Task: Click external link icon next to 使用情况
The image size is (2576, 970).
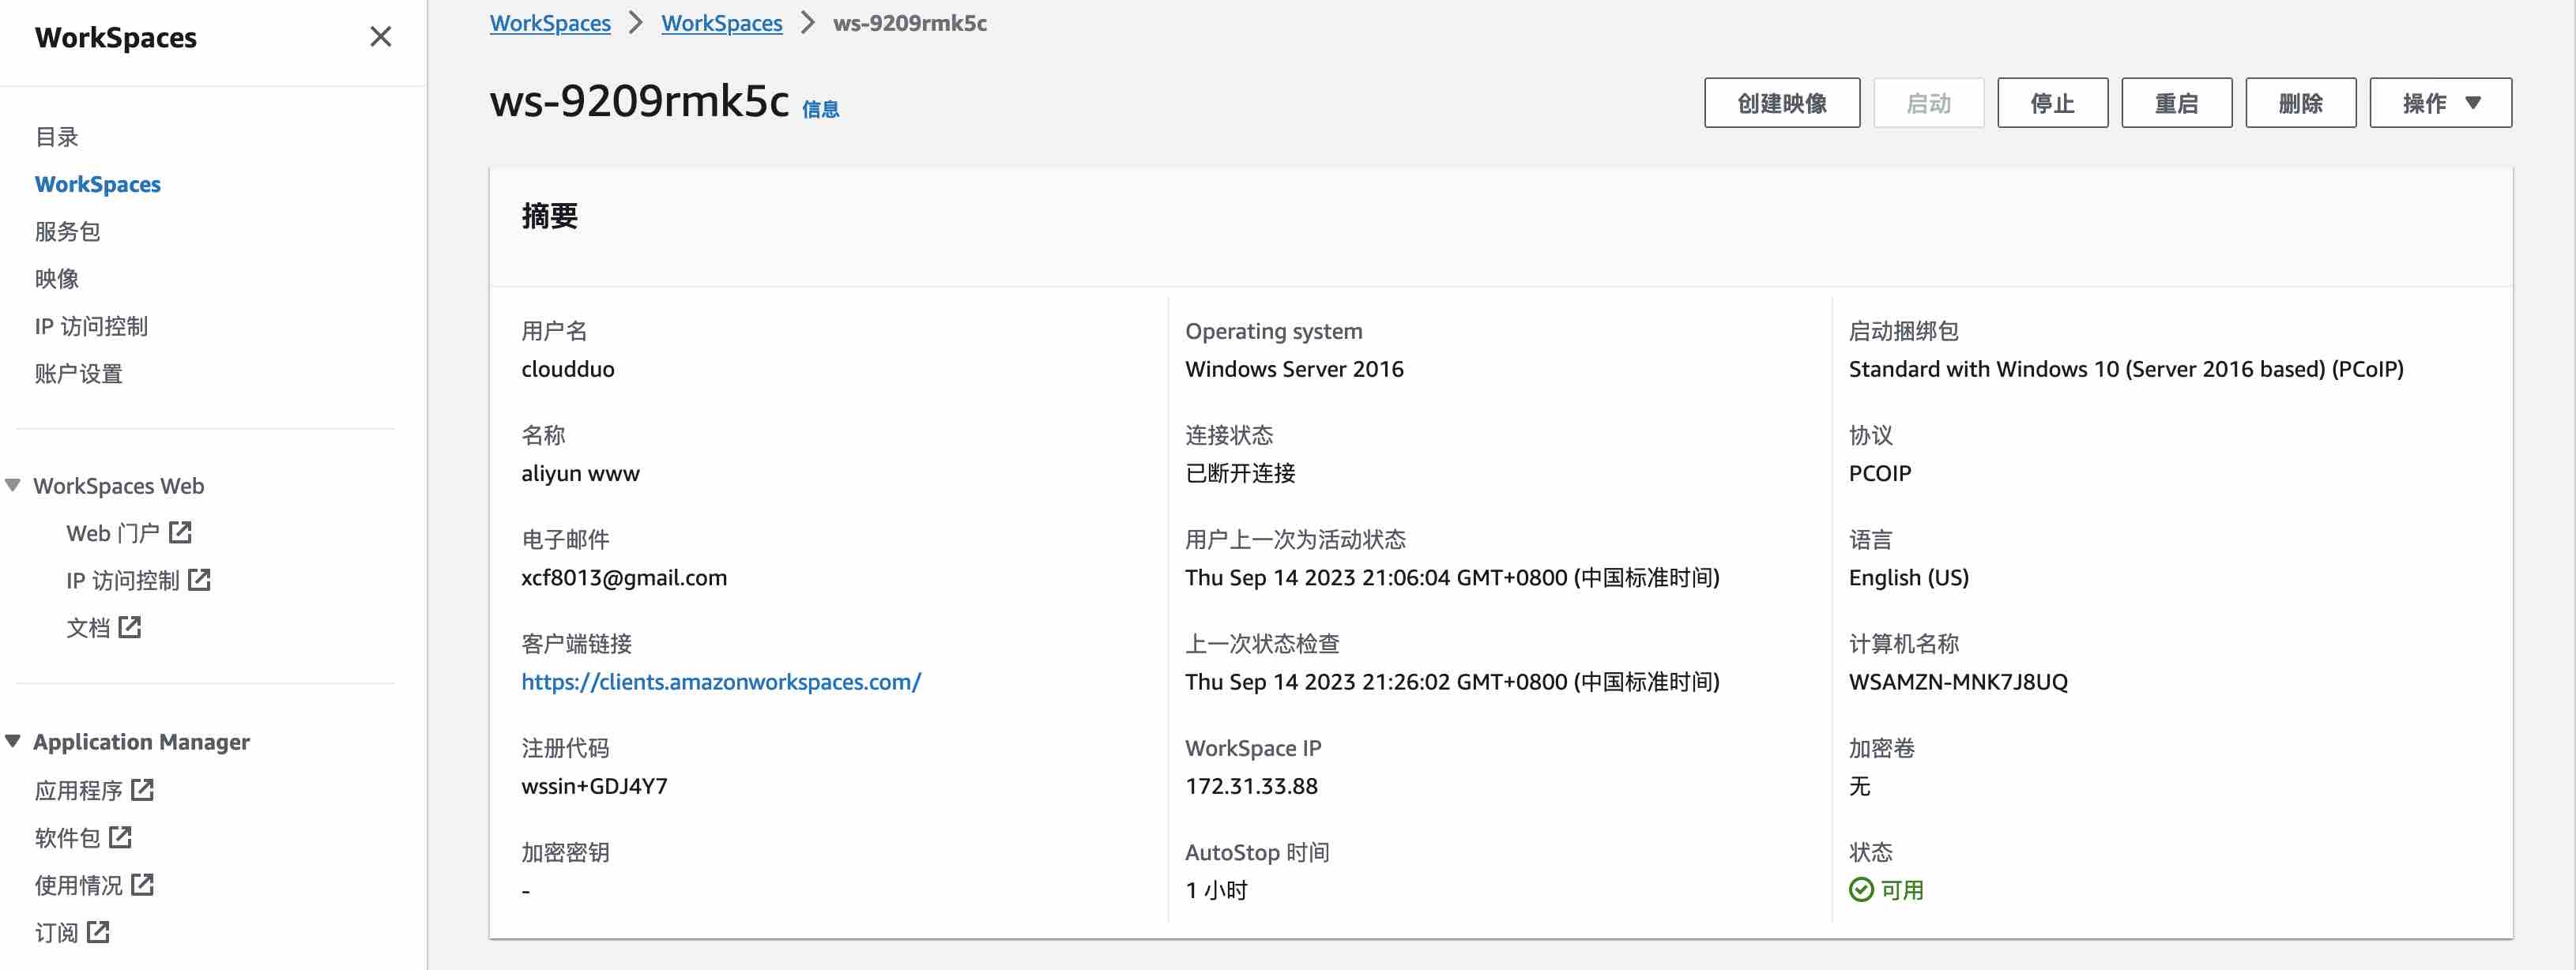Action: 143,884
